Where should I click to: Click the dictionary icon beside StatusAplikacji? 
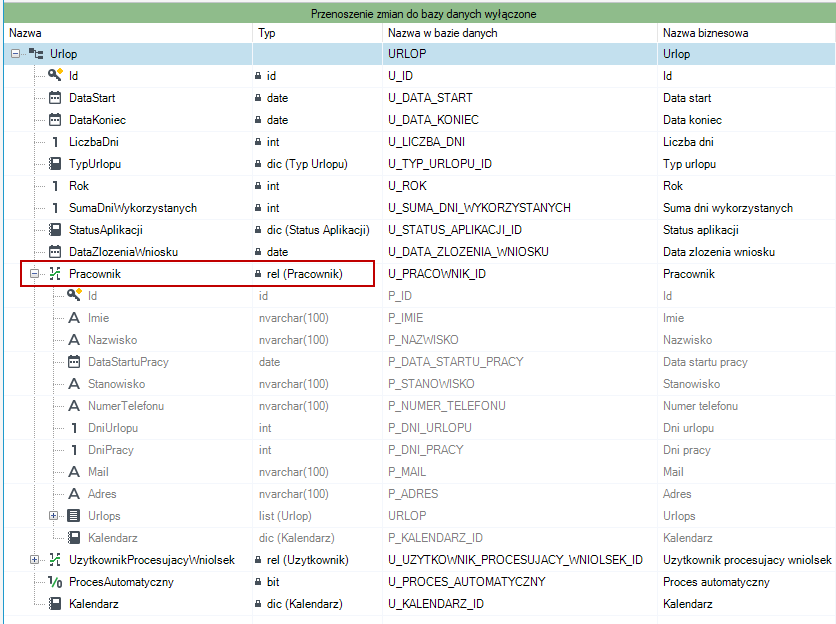click(55, 230)
